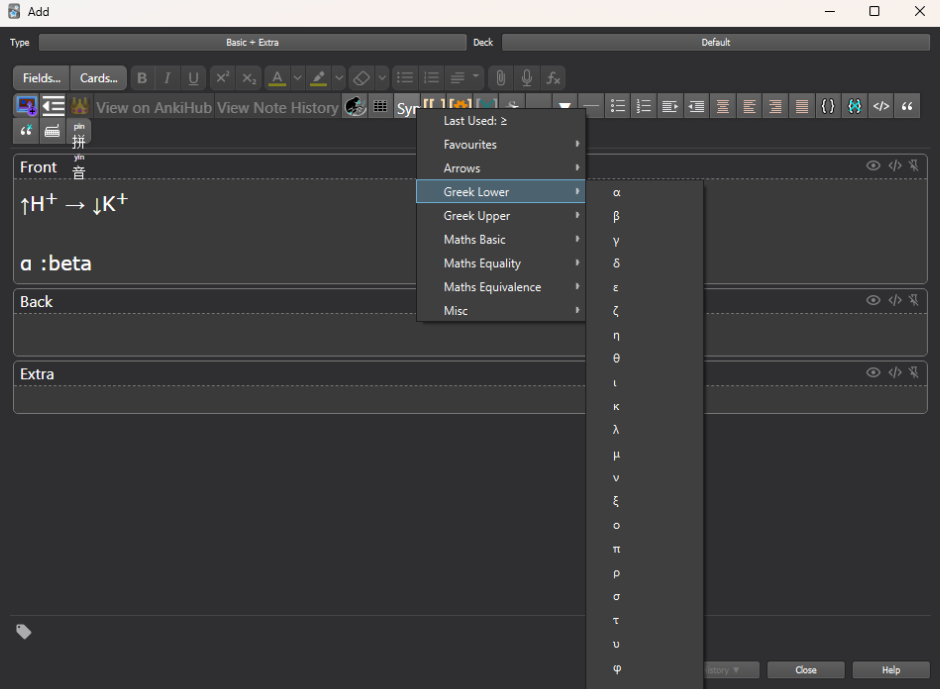Click the AnkiHub crown icon
The height and width of the screenshot is (689, 940).
tap(80, 106)
